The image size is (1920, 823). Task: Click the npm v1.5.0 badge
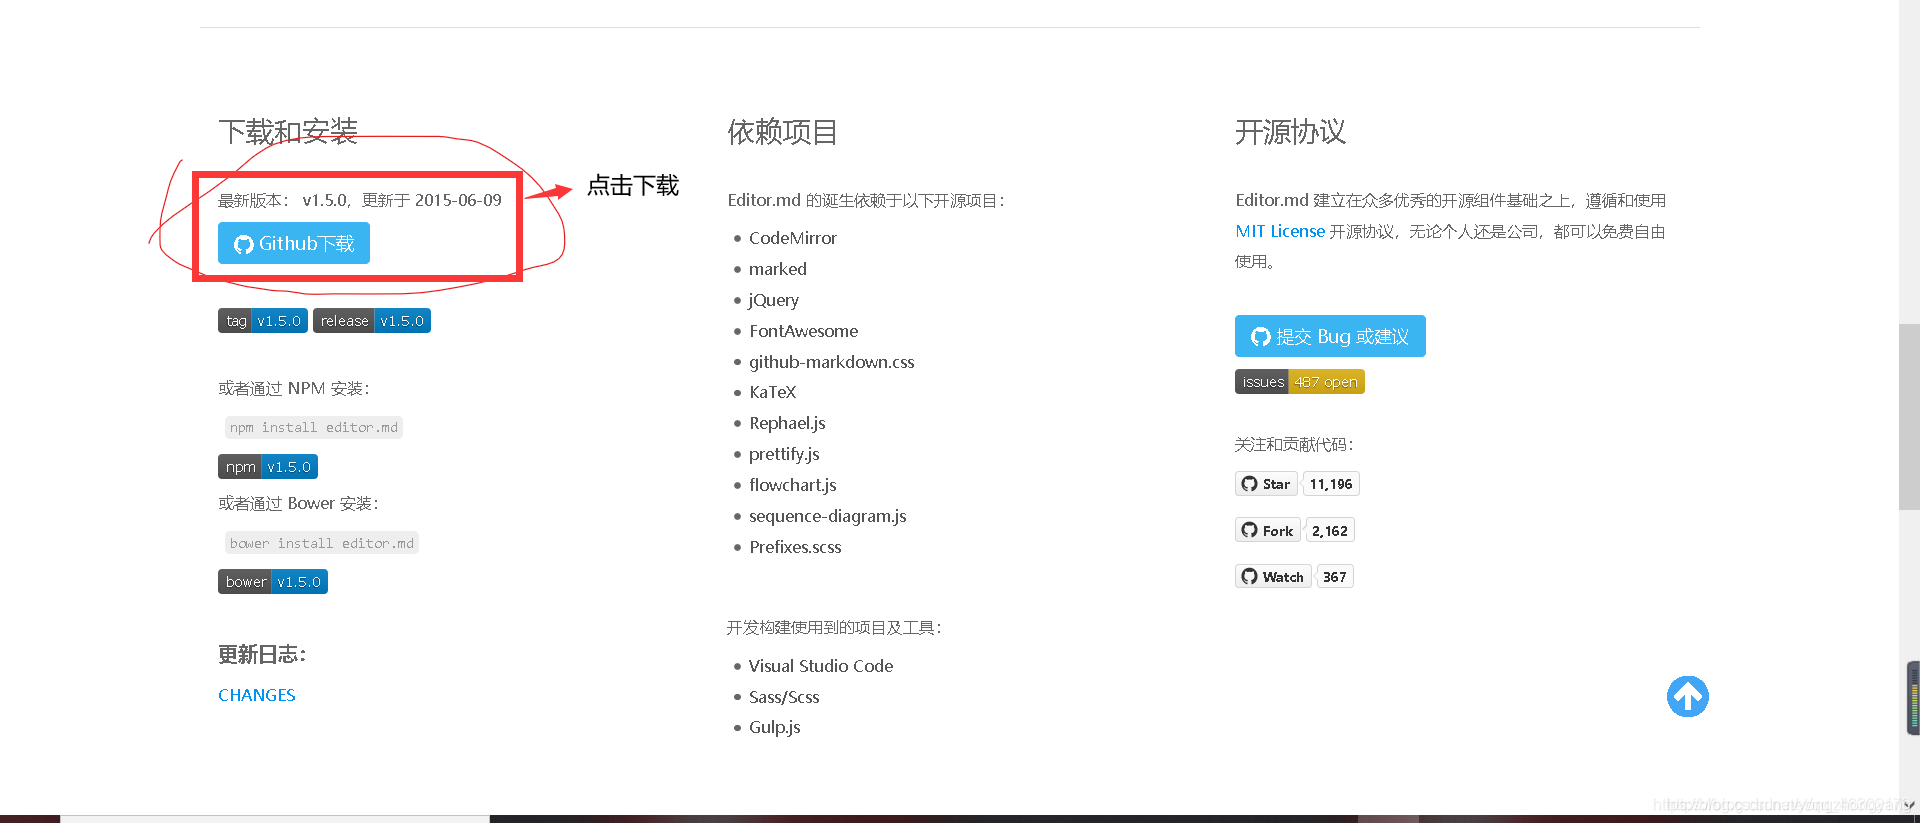pyautogui.click(x=268, y=467)
